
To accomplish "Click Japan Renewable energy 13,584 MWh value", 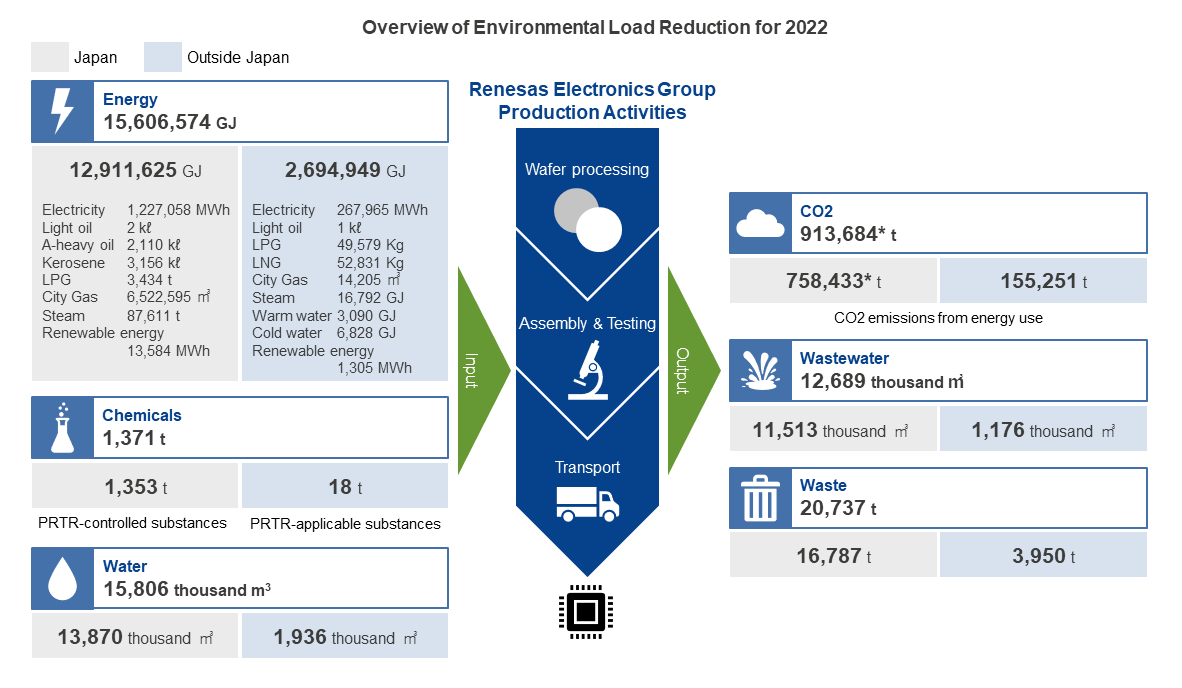I will pyautogui.click(x=168, y=351).
